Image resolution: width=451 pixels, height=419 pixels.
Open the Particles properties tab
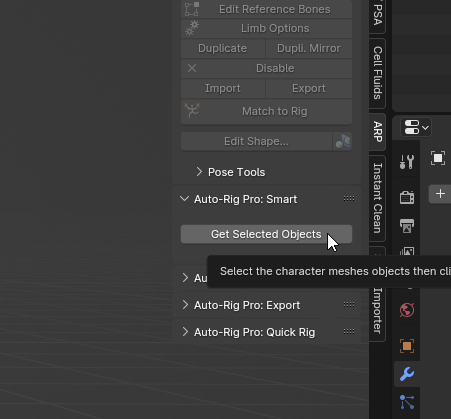tap(407, 402)
